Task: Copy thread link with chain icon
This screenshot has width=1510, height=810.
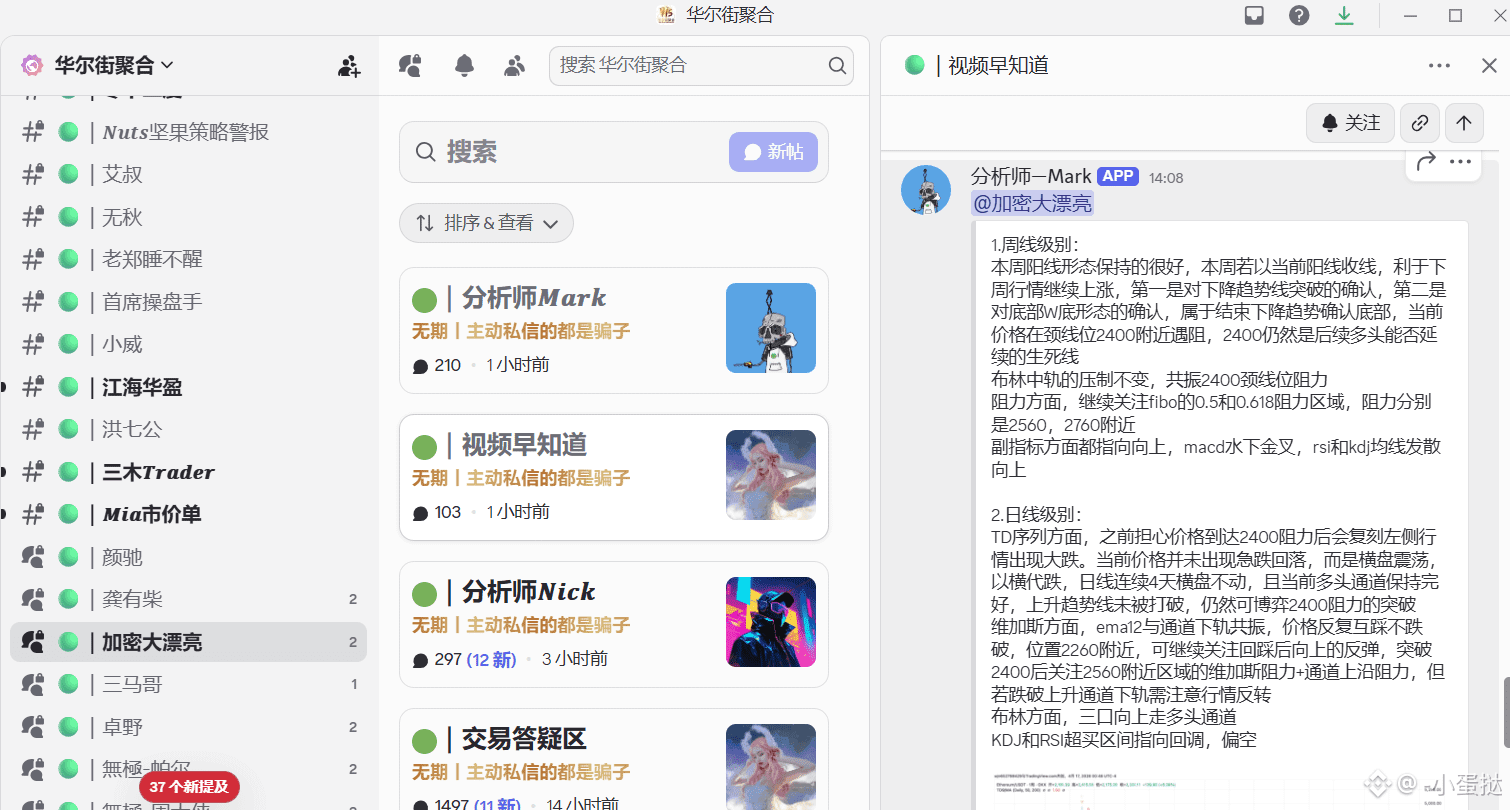Action: 1420,123
